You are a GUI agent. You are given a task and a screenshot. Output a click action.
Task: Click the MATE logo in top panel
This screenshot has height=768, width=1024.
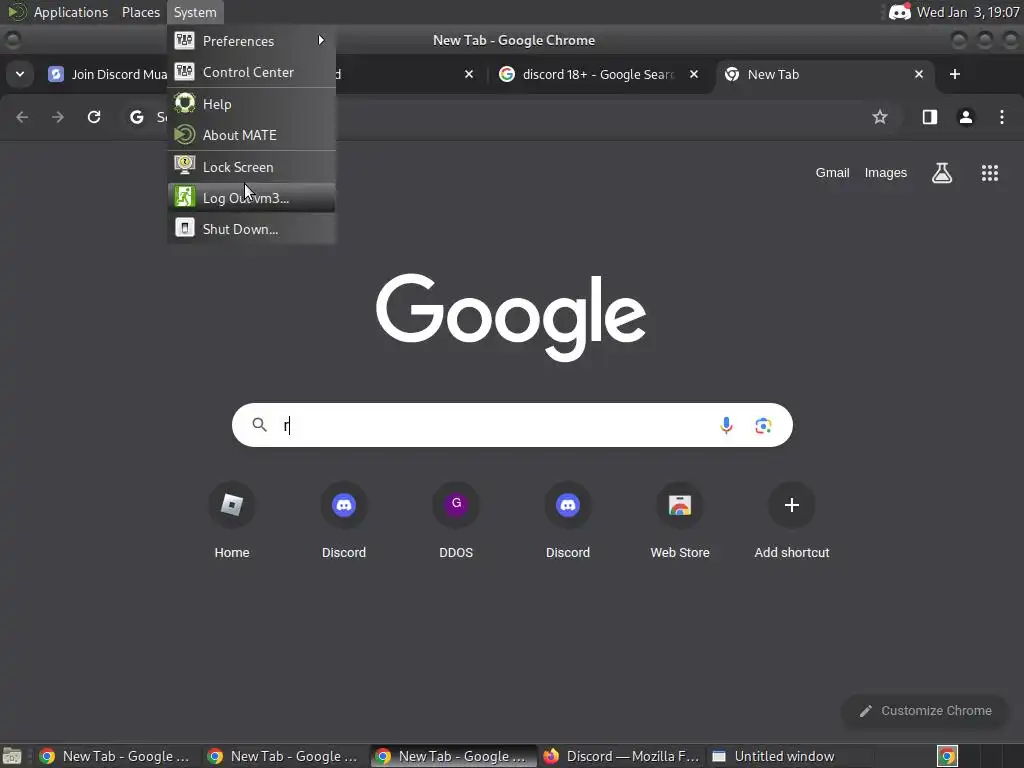[x=16, y=12]
